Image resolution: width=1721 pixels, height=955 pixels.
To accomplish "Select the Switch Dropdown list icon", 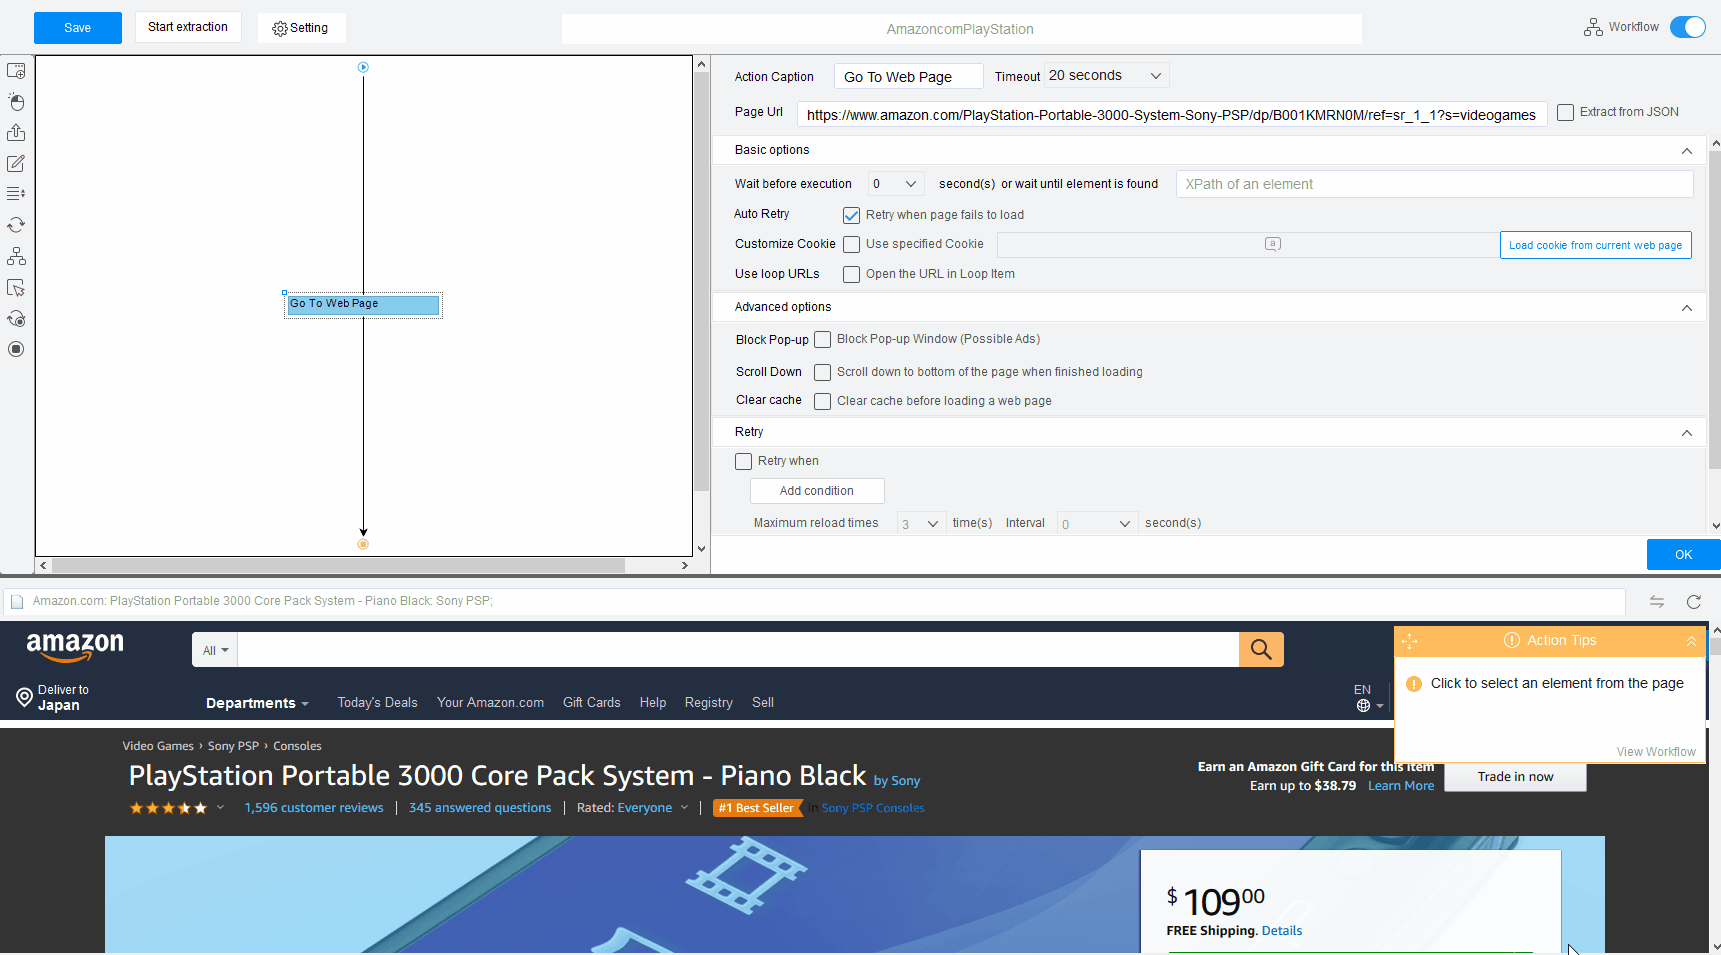I will pos(16,194).
